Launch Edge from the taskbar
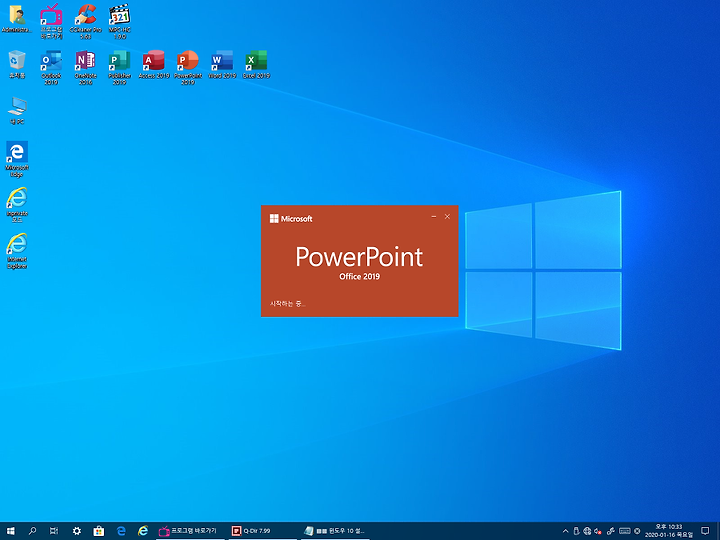This screenshot has width=720, height=540. (121, 531)
